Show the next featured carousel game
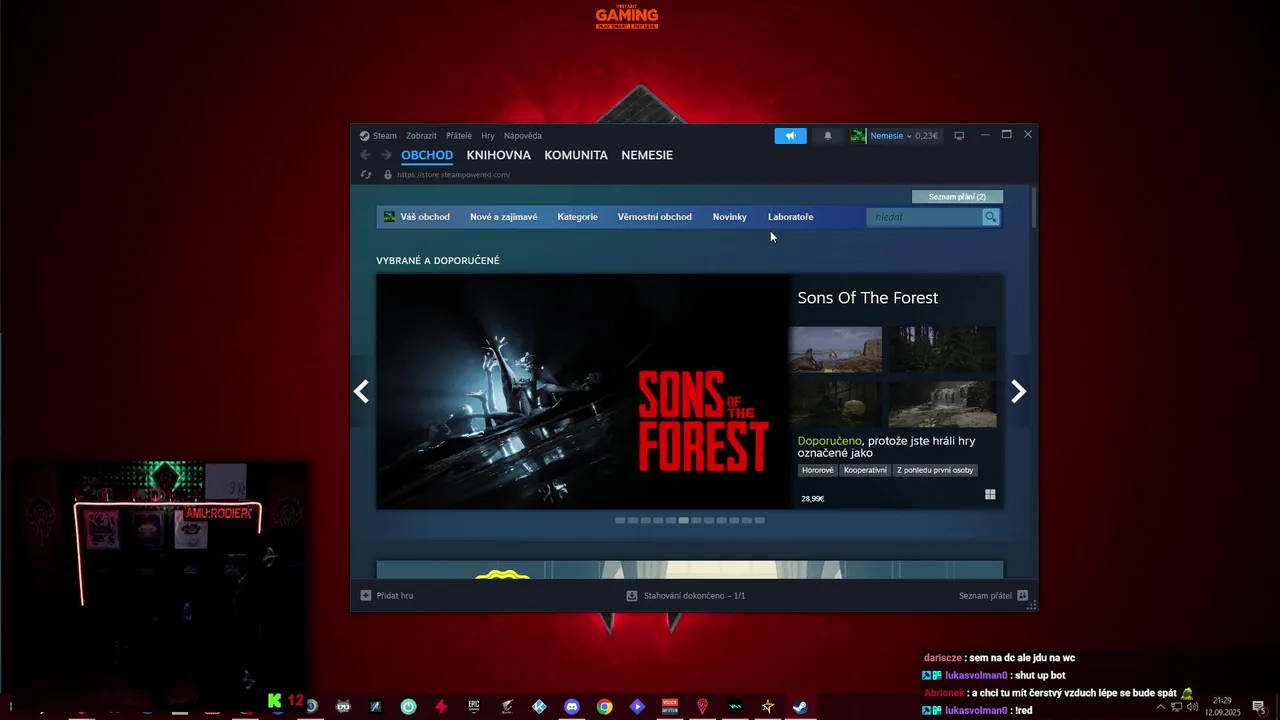 click(1018, 392)
